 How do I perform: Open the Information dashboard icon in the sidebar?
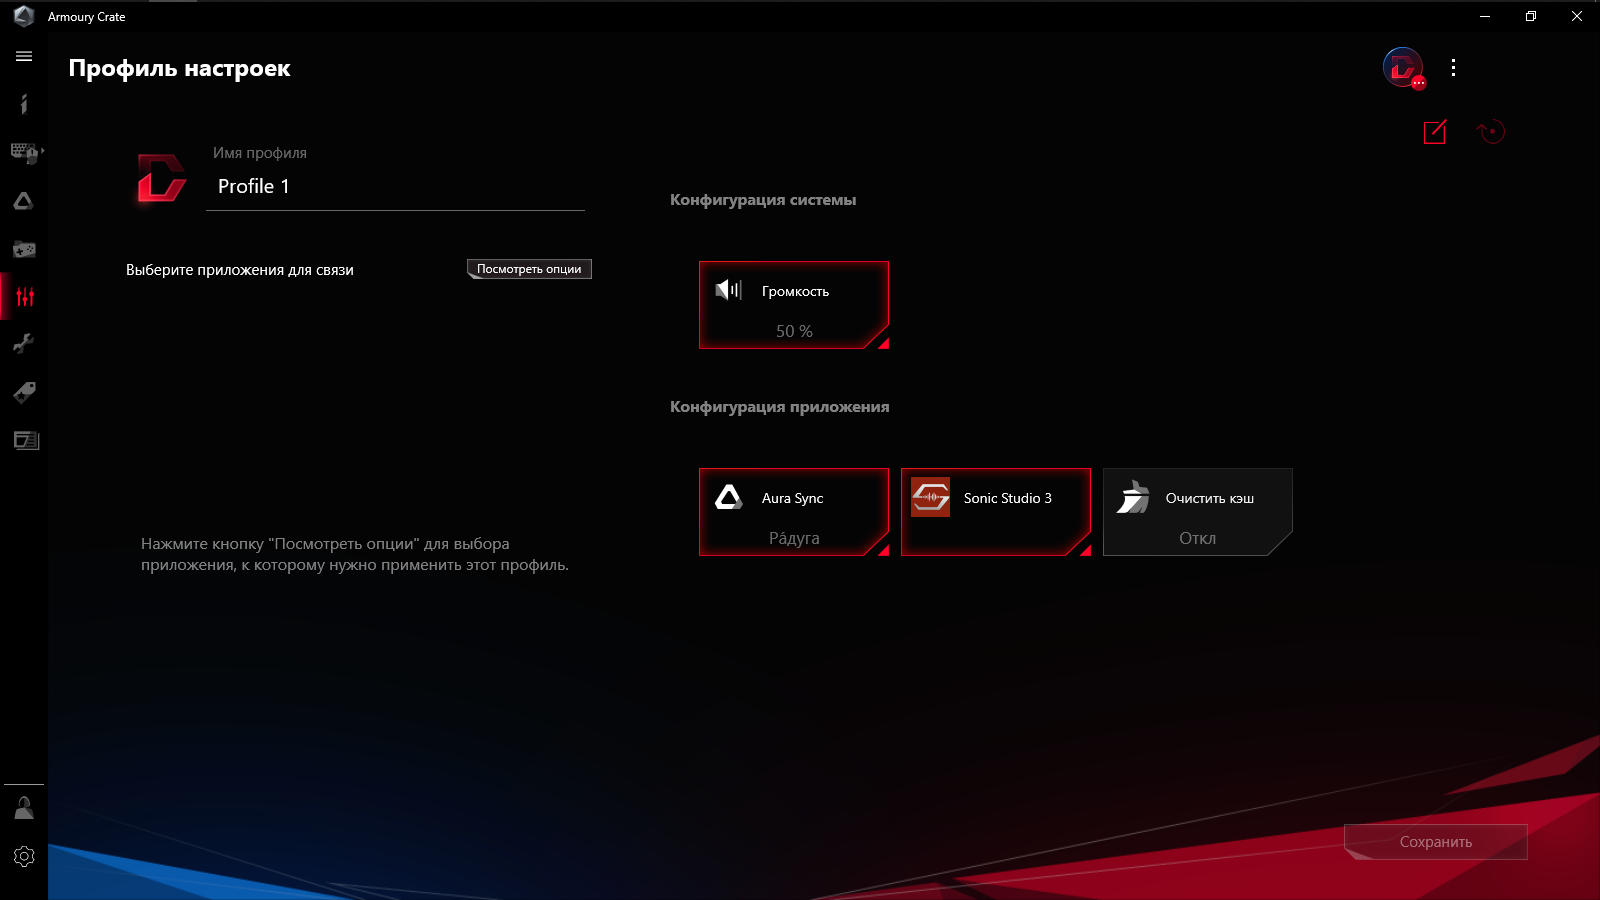(x=24, y=104)
